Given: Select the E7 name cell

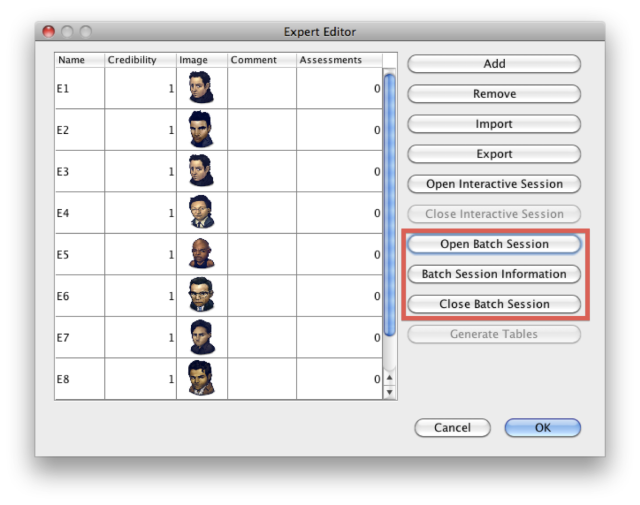Looking at the screenshot, I should tap(80, 337).
